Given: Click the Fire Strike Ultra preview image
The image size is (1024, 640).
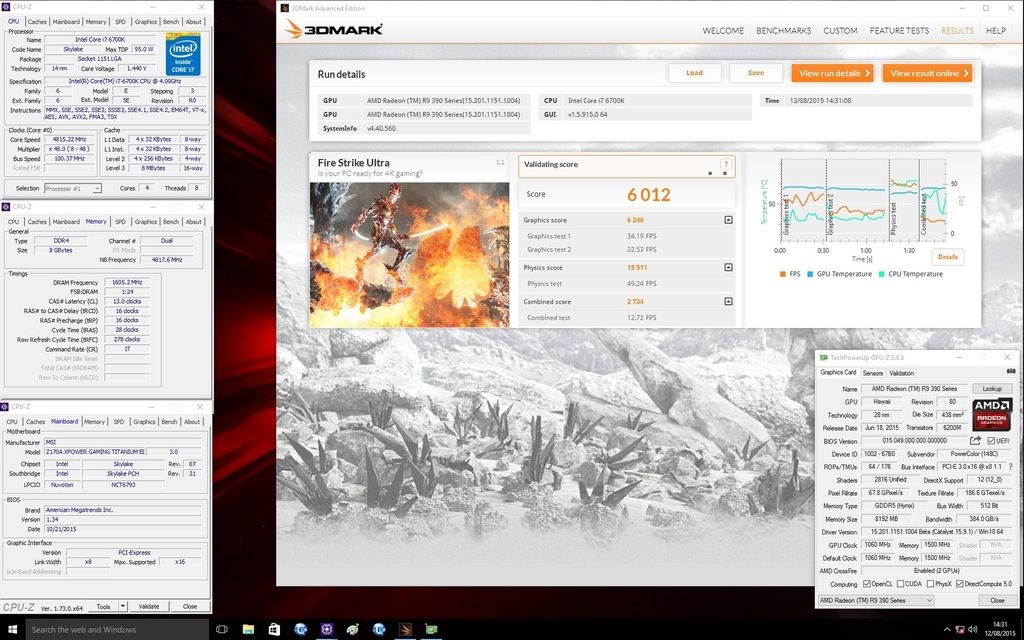Looking at the screenshot, I should (409, 255).
